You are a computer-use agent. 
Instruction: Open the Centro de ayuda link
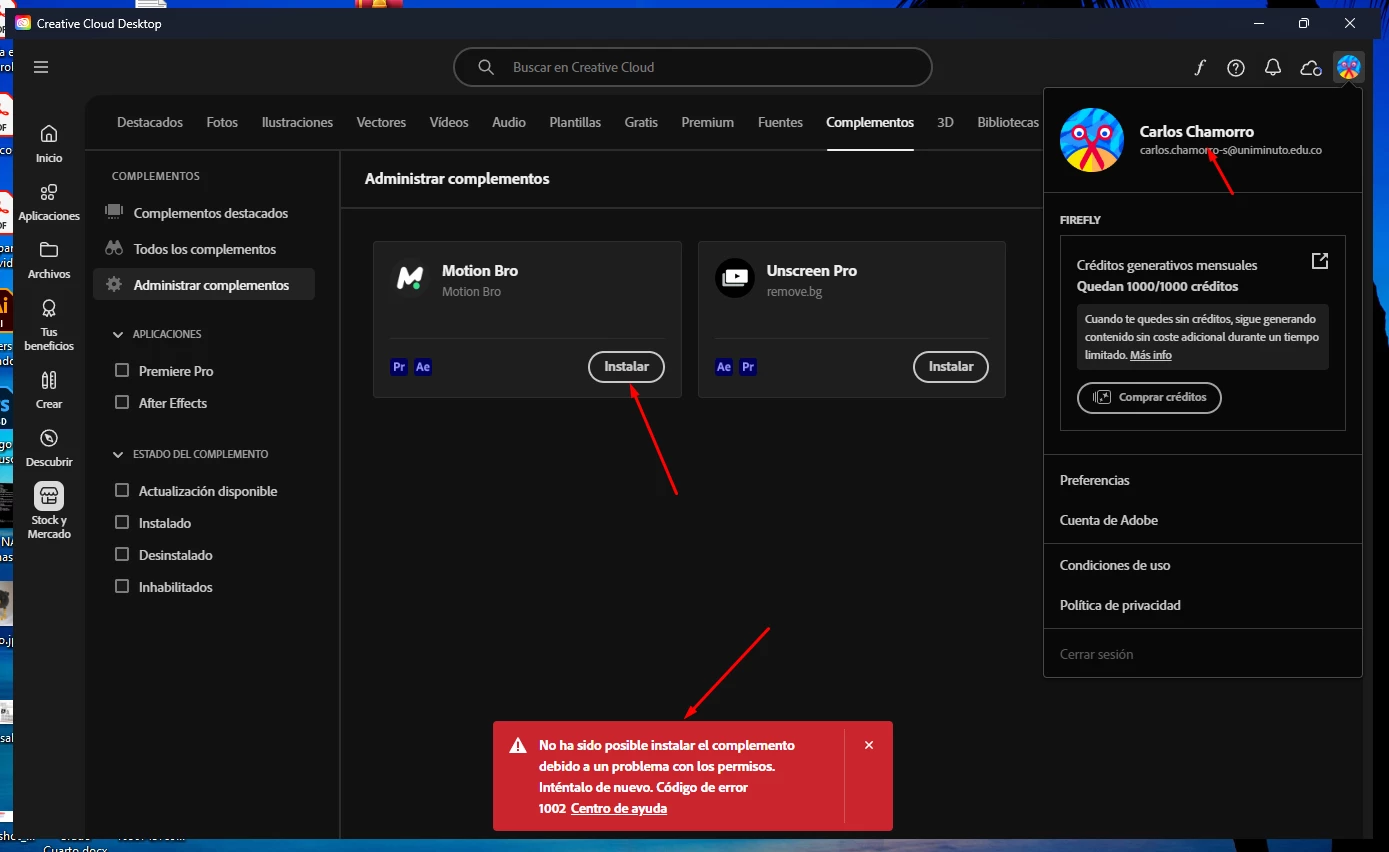[619, 808]
